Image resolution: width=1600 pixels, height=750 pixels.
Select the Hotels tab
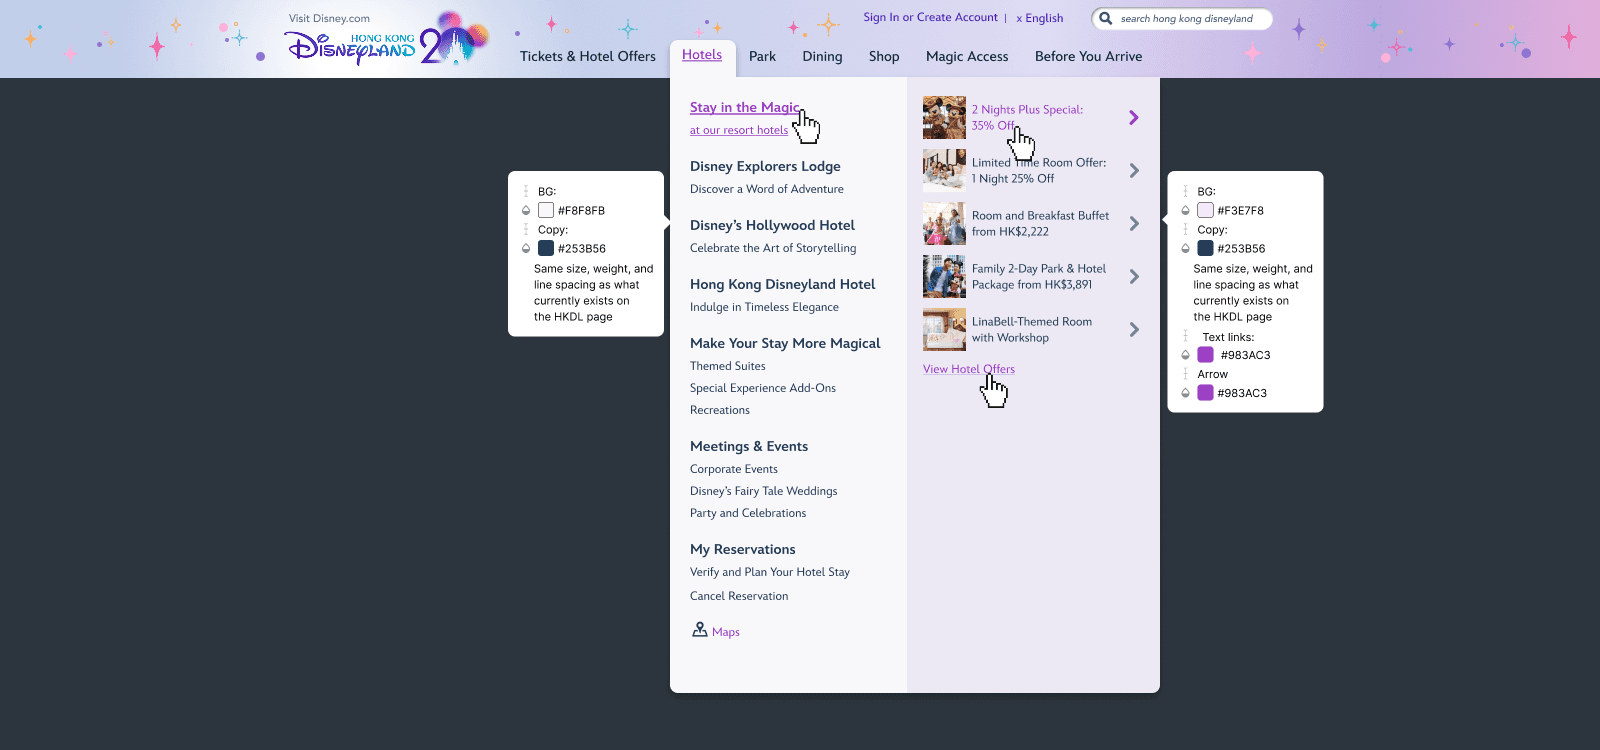(x=702, y=55)
